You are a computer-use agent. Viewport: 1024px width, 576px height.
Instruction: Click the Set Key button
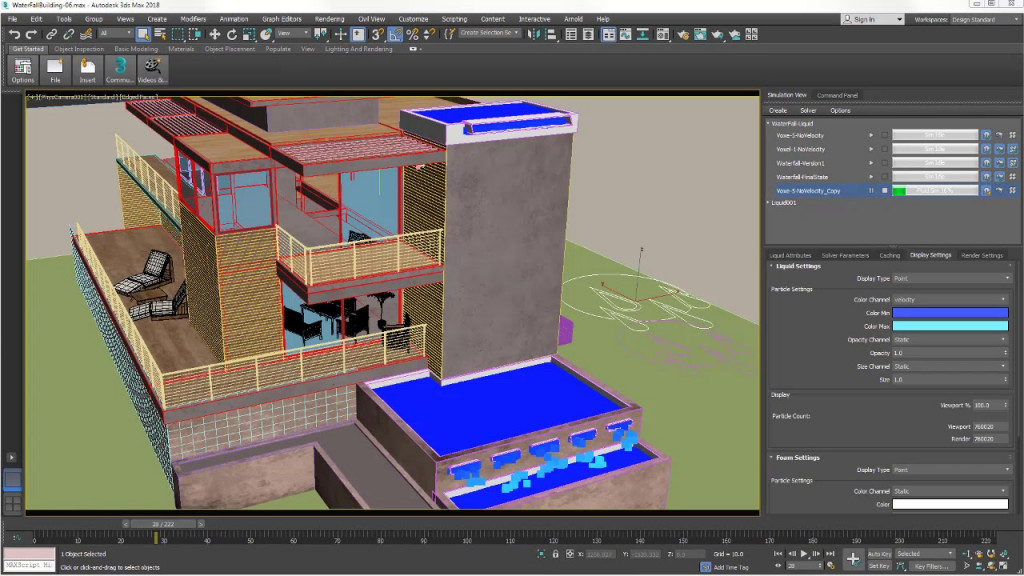point(879,565)
